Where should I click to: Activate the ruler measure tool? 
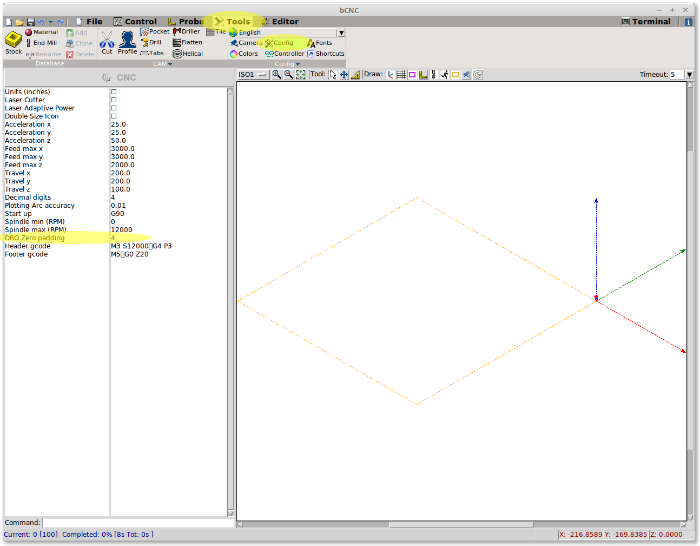coord(355,75)
